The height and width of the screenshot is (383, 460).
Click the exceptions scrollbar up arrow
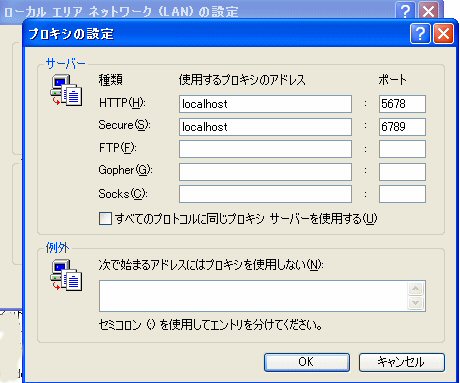tap(416, 289)
